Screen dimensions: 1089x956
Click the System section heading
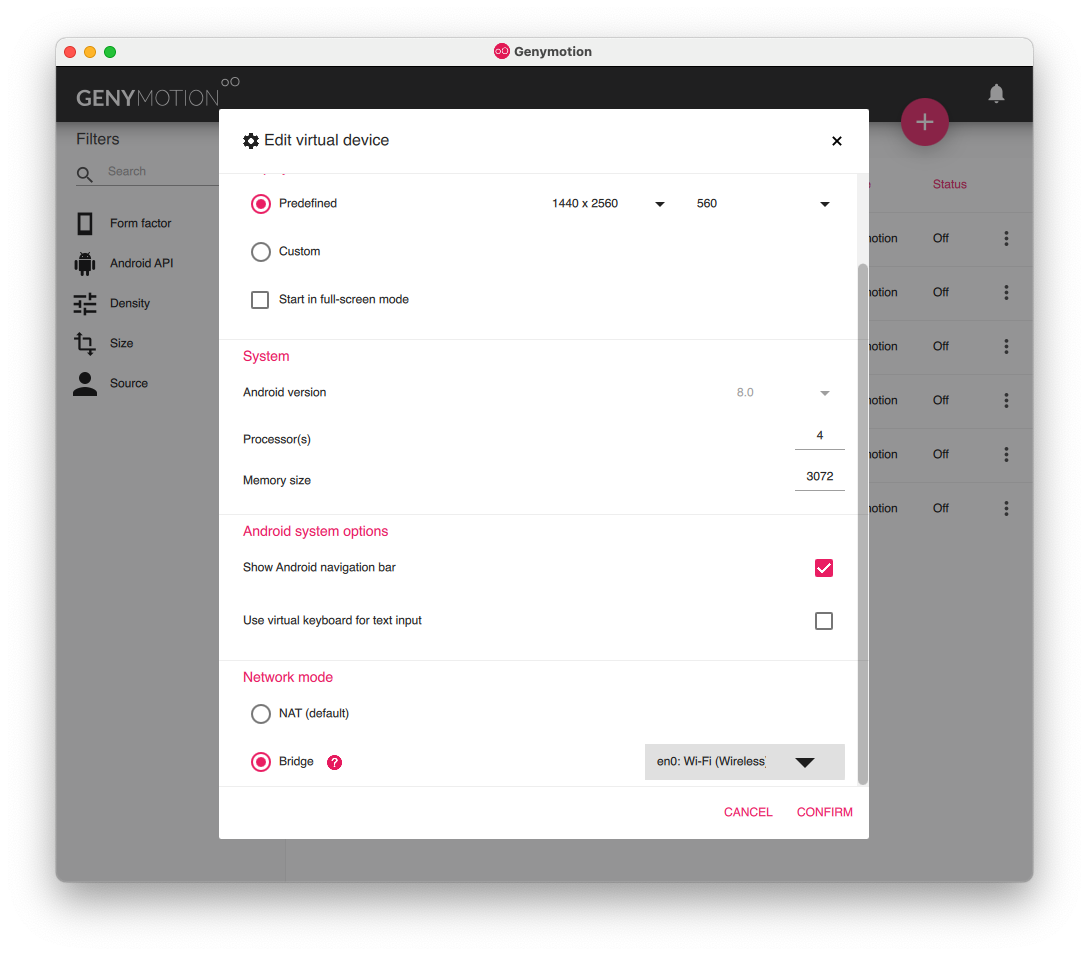[x=266, y=356]
